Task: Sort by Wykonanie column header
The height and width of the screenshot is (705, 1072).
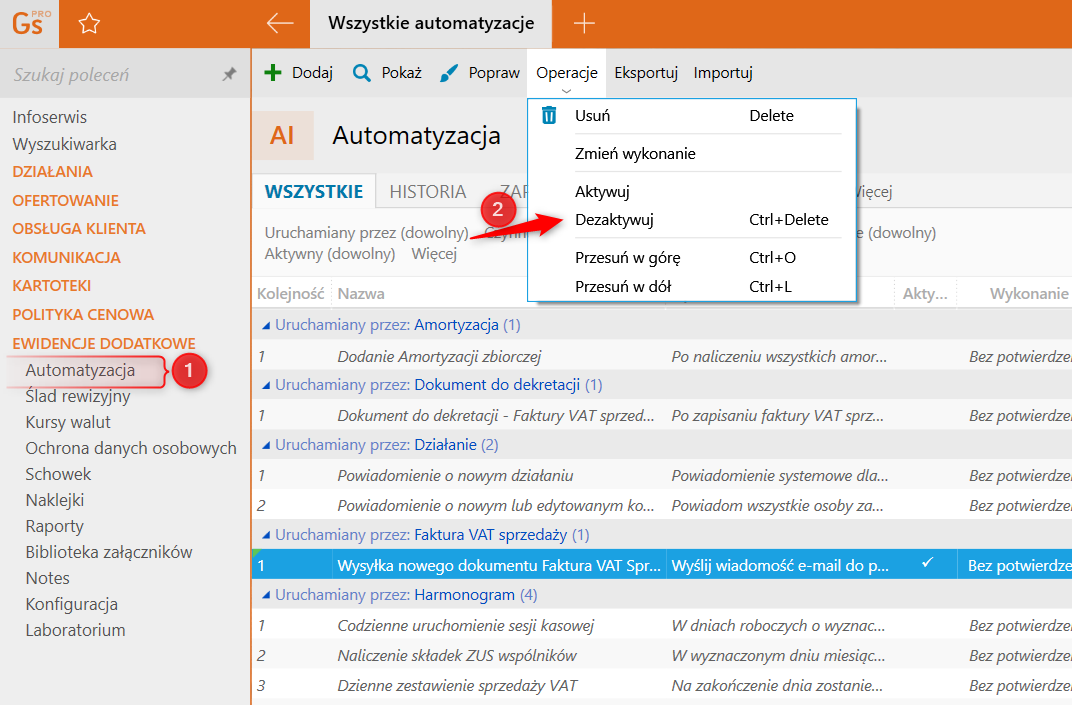Action: 1029,294
